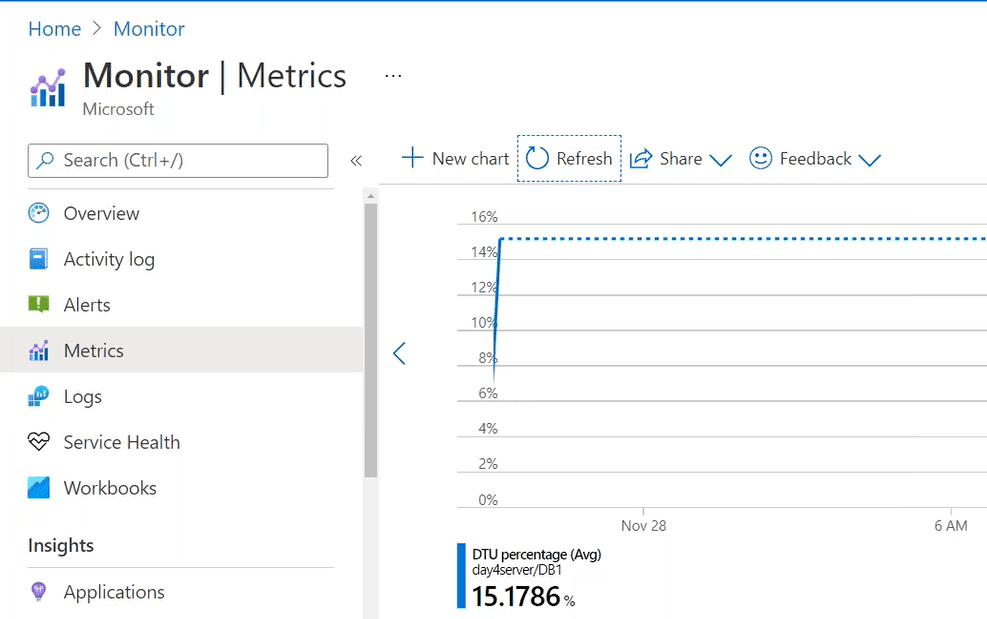Click the Activity log book icon
The height and width of the screenshot is (619, 987).
pyautogui.click(x=39, y=259)
